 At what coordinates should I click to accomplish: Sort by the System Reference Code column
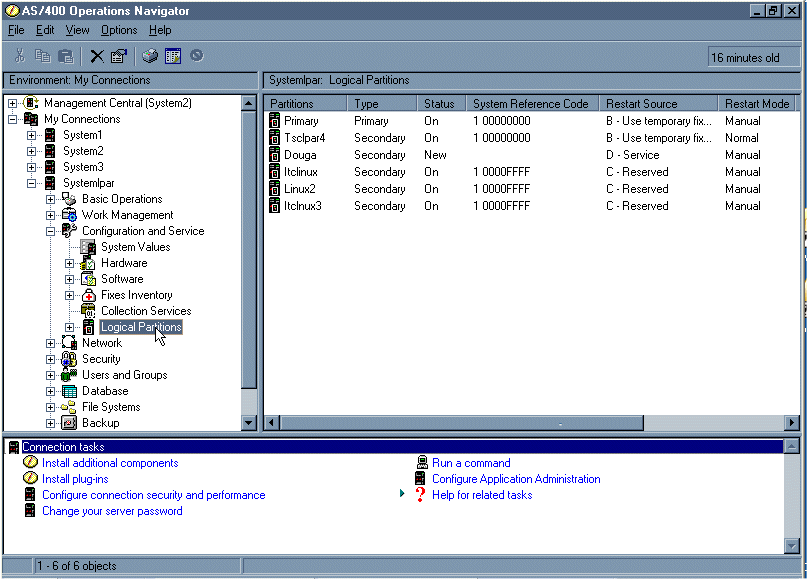[533, 103]
